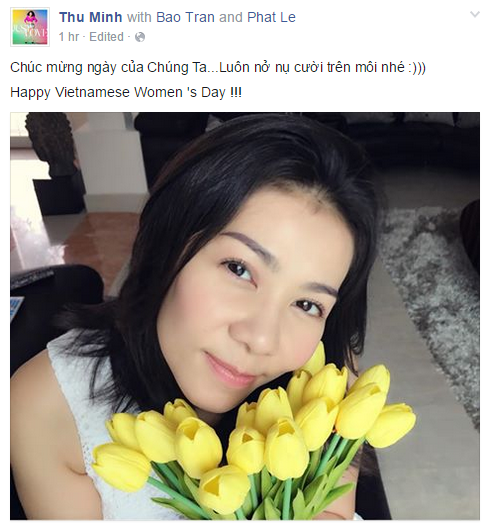Click the word "and" between tagged names
This screenshot has height=526, width=485.
click(231, 17)
